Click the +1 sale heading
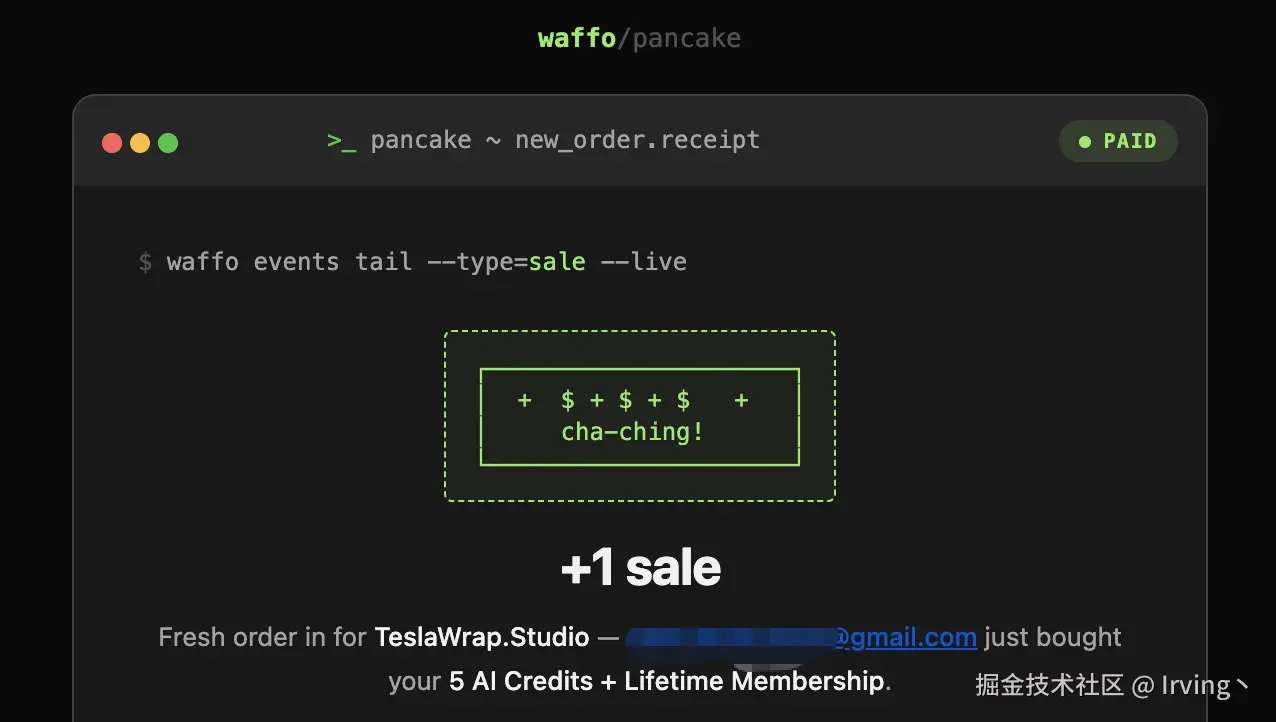1276x722 pixels. (x=640, y=568)
